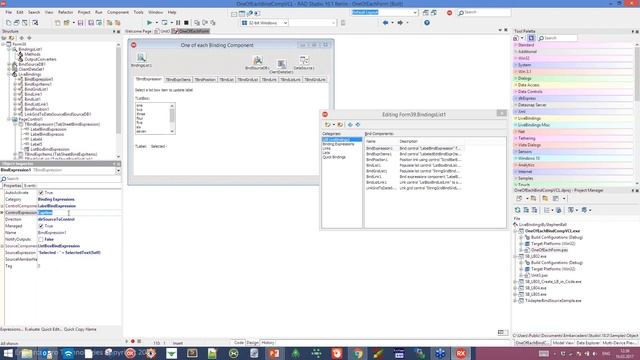Screen dimensions: 640x360
Task: Select Binding Expressions in Categories list
Action: [x=338, y=144]
